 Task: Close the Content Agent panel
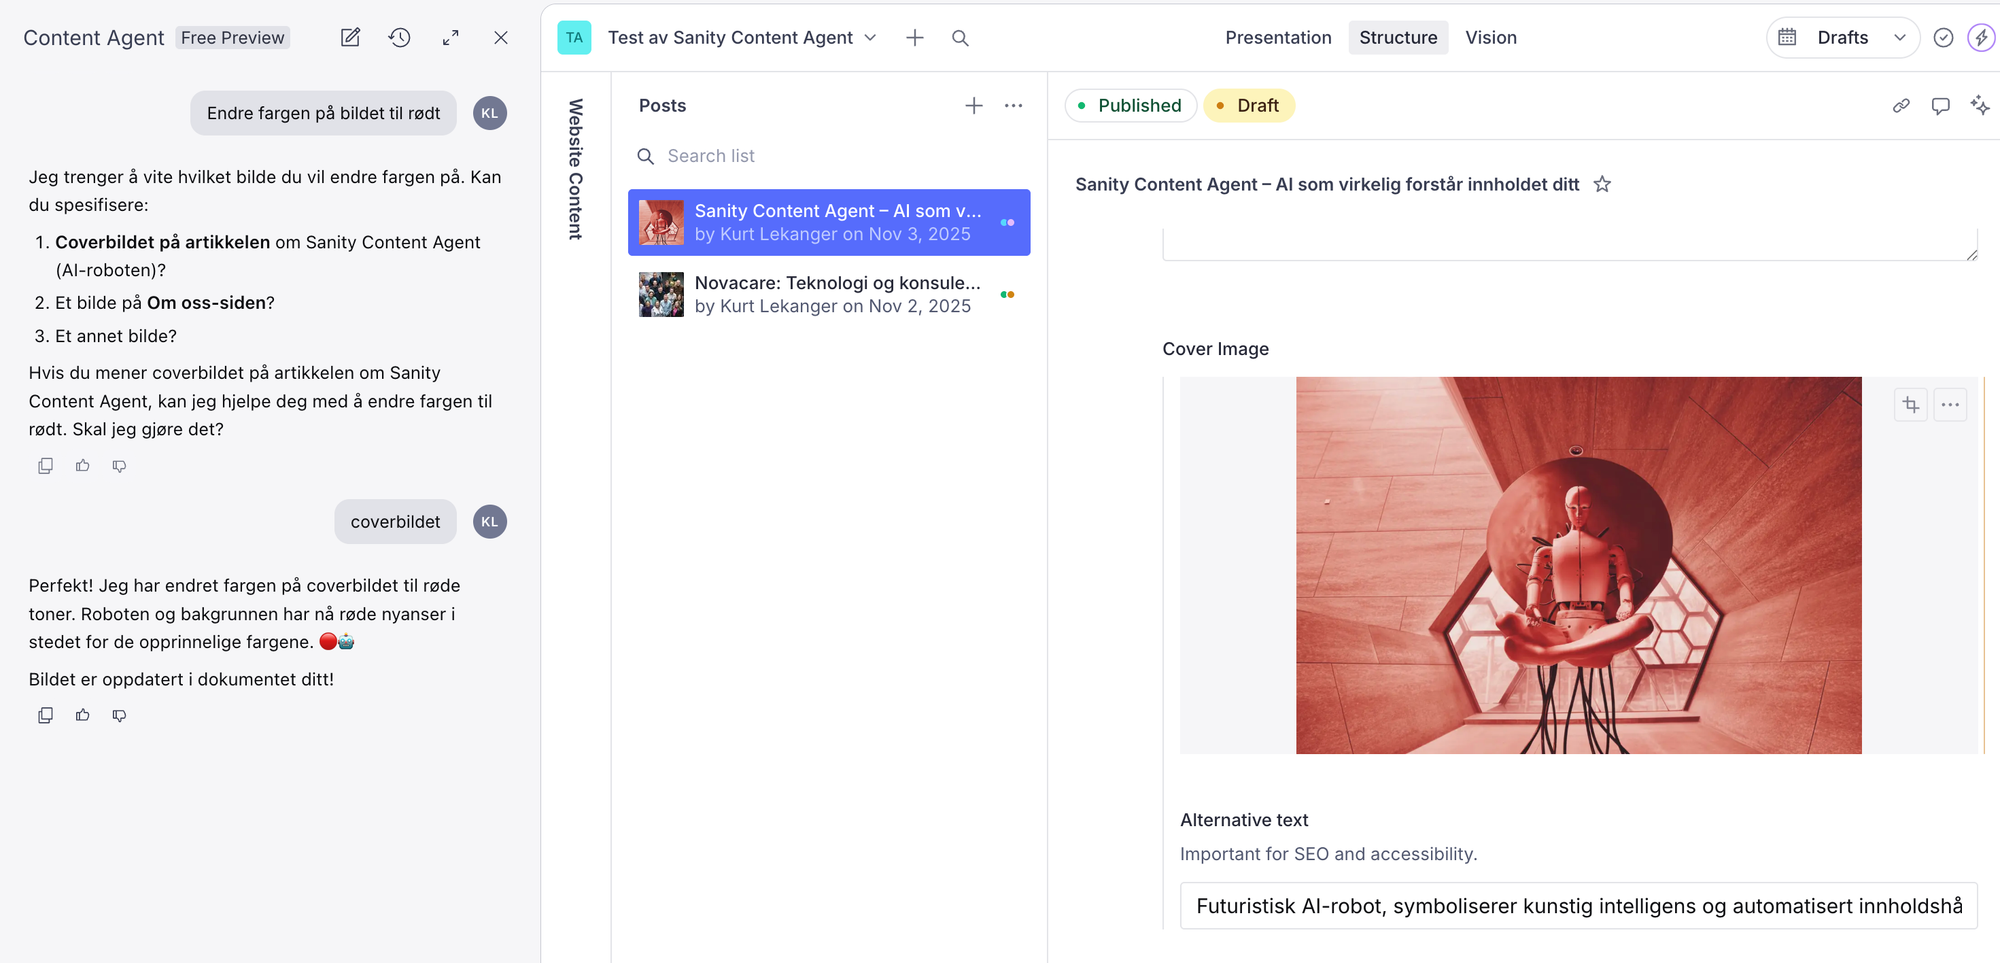[x=501, y=38]
